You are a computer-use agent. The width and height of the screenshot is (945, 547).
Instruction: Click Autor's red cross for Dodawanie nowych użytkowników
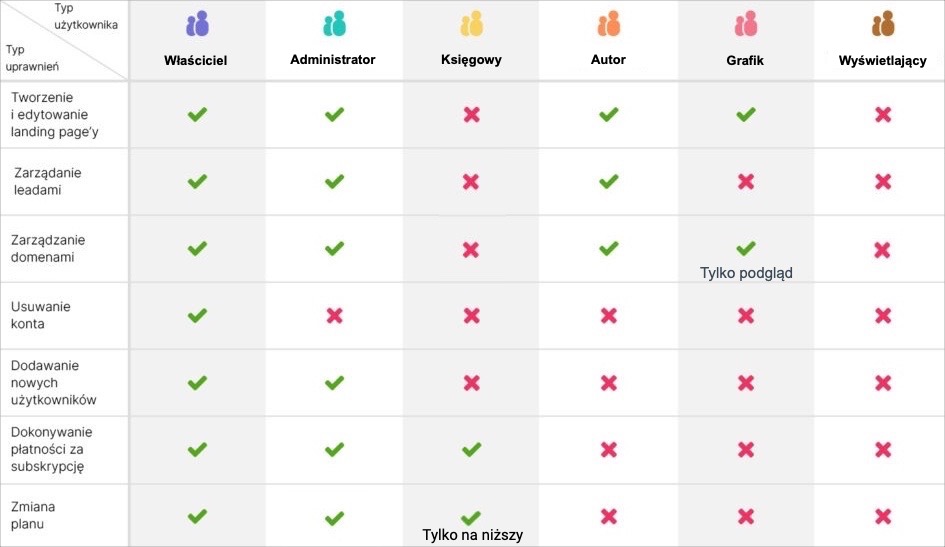[608, 383]
